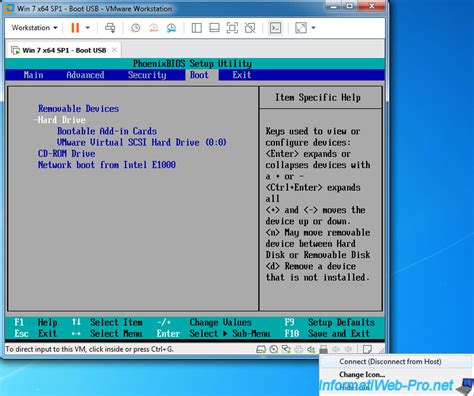This screenshot has height=396, width=474.
Task: Click the sound card status icon
Action: coord(311,349)
